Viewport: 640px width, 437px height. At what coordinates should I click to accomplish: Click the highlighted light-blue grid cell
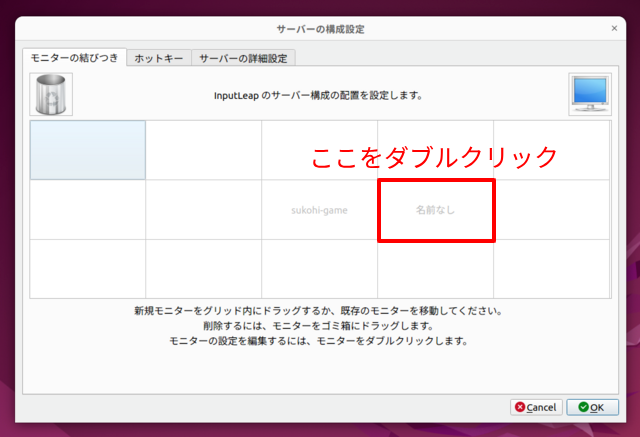(88, 150)
